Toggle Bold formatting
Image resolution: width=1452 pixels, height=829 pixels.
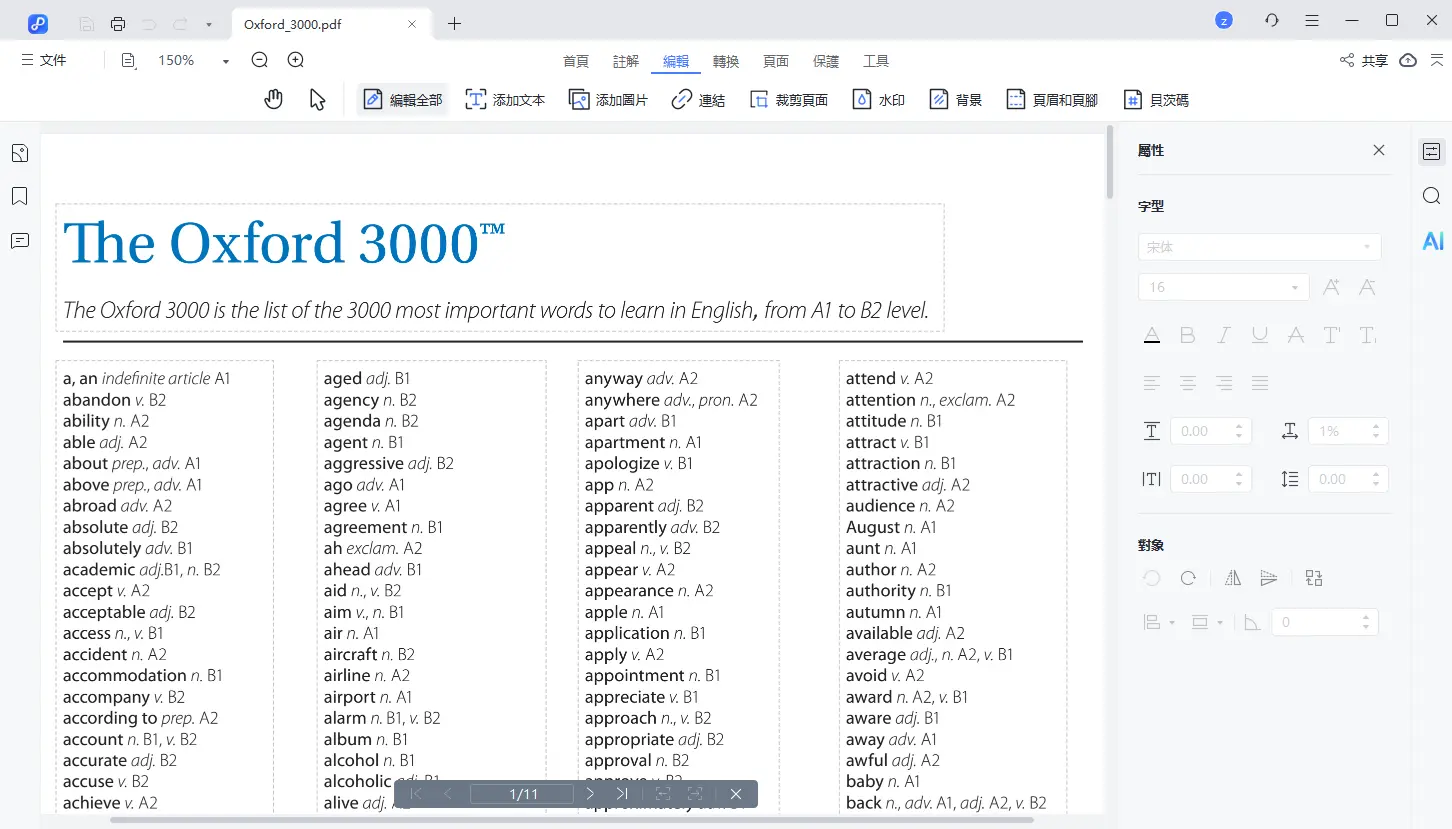(1188, 335)
